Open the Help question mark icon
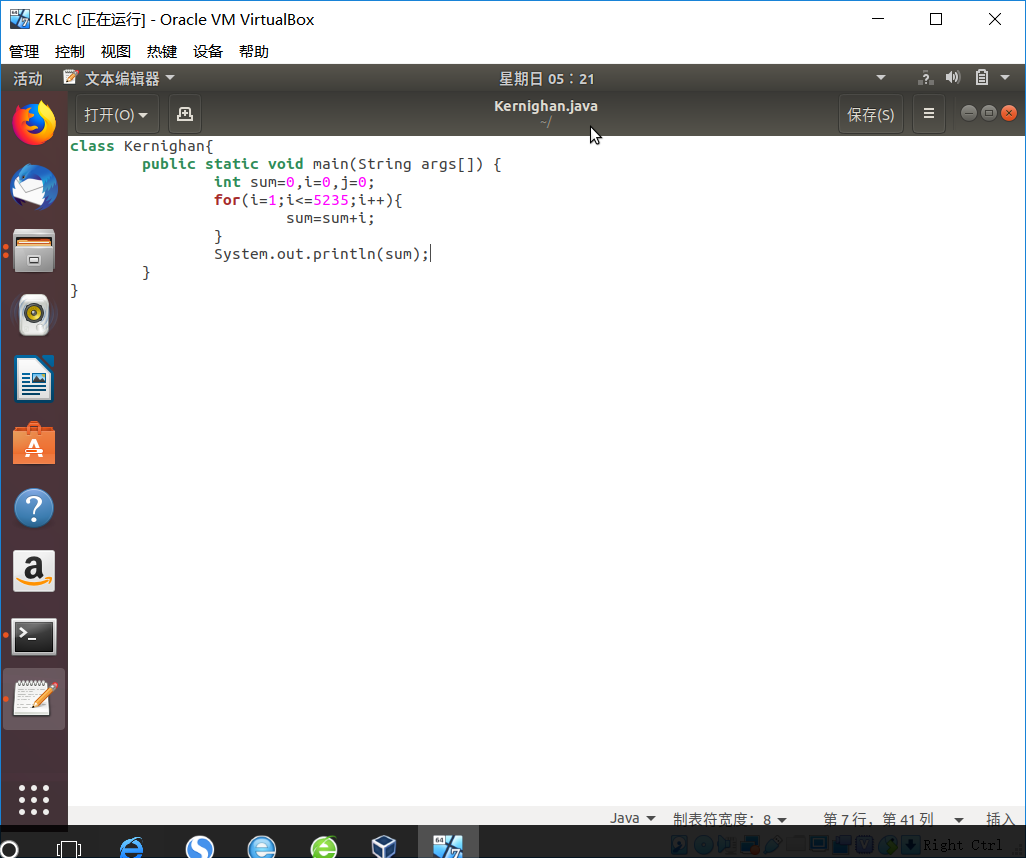This screenshot has width=1026, height=858. (x=34, y=508)
